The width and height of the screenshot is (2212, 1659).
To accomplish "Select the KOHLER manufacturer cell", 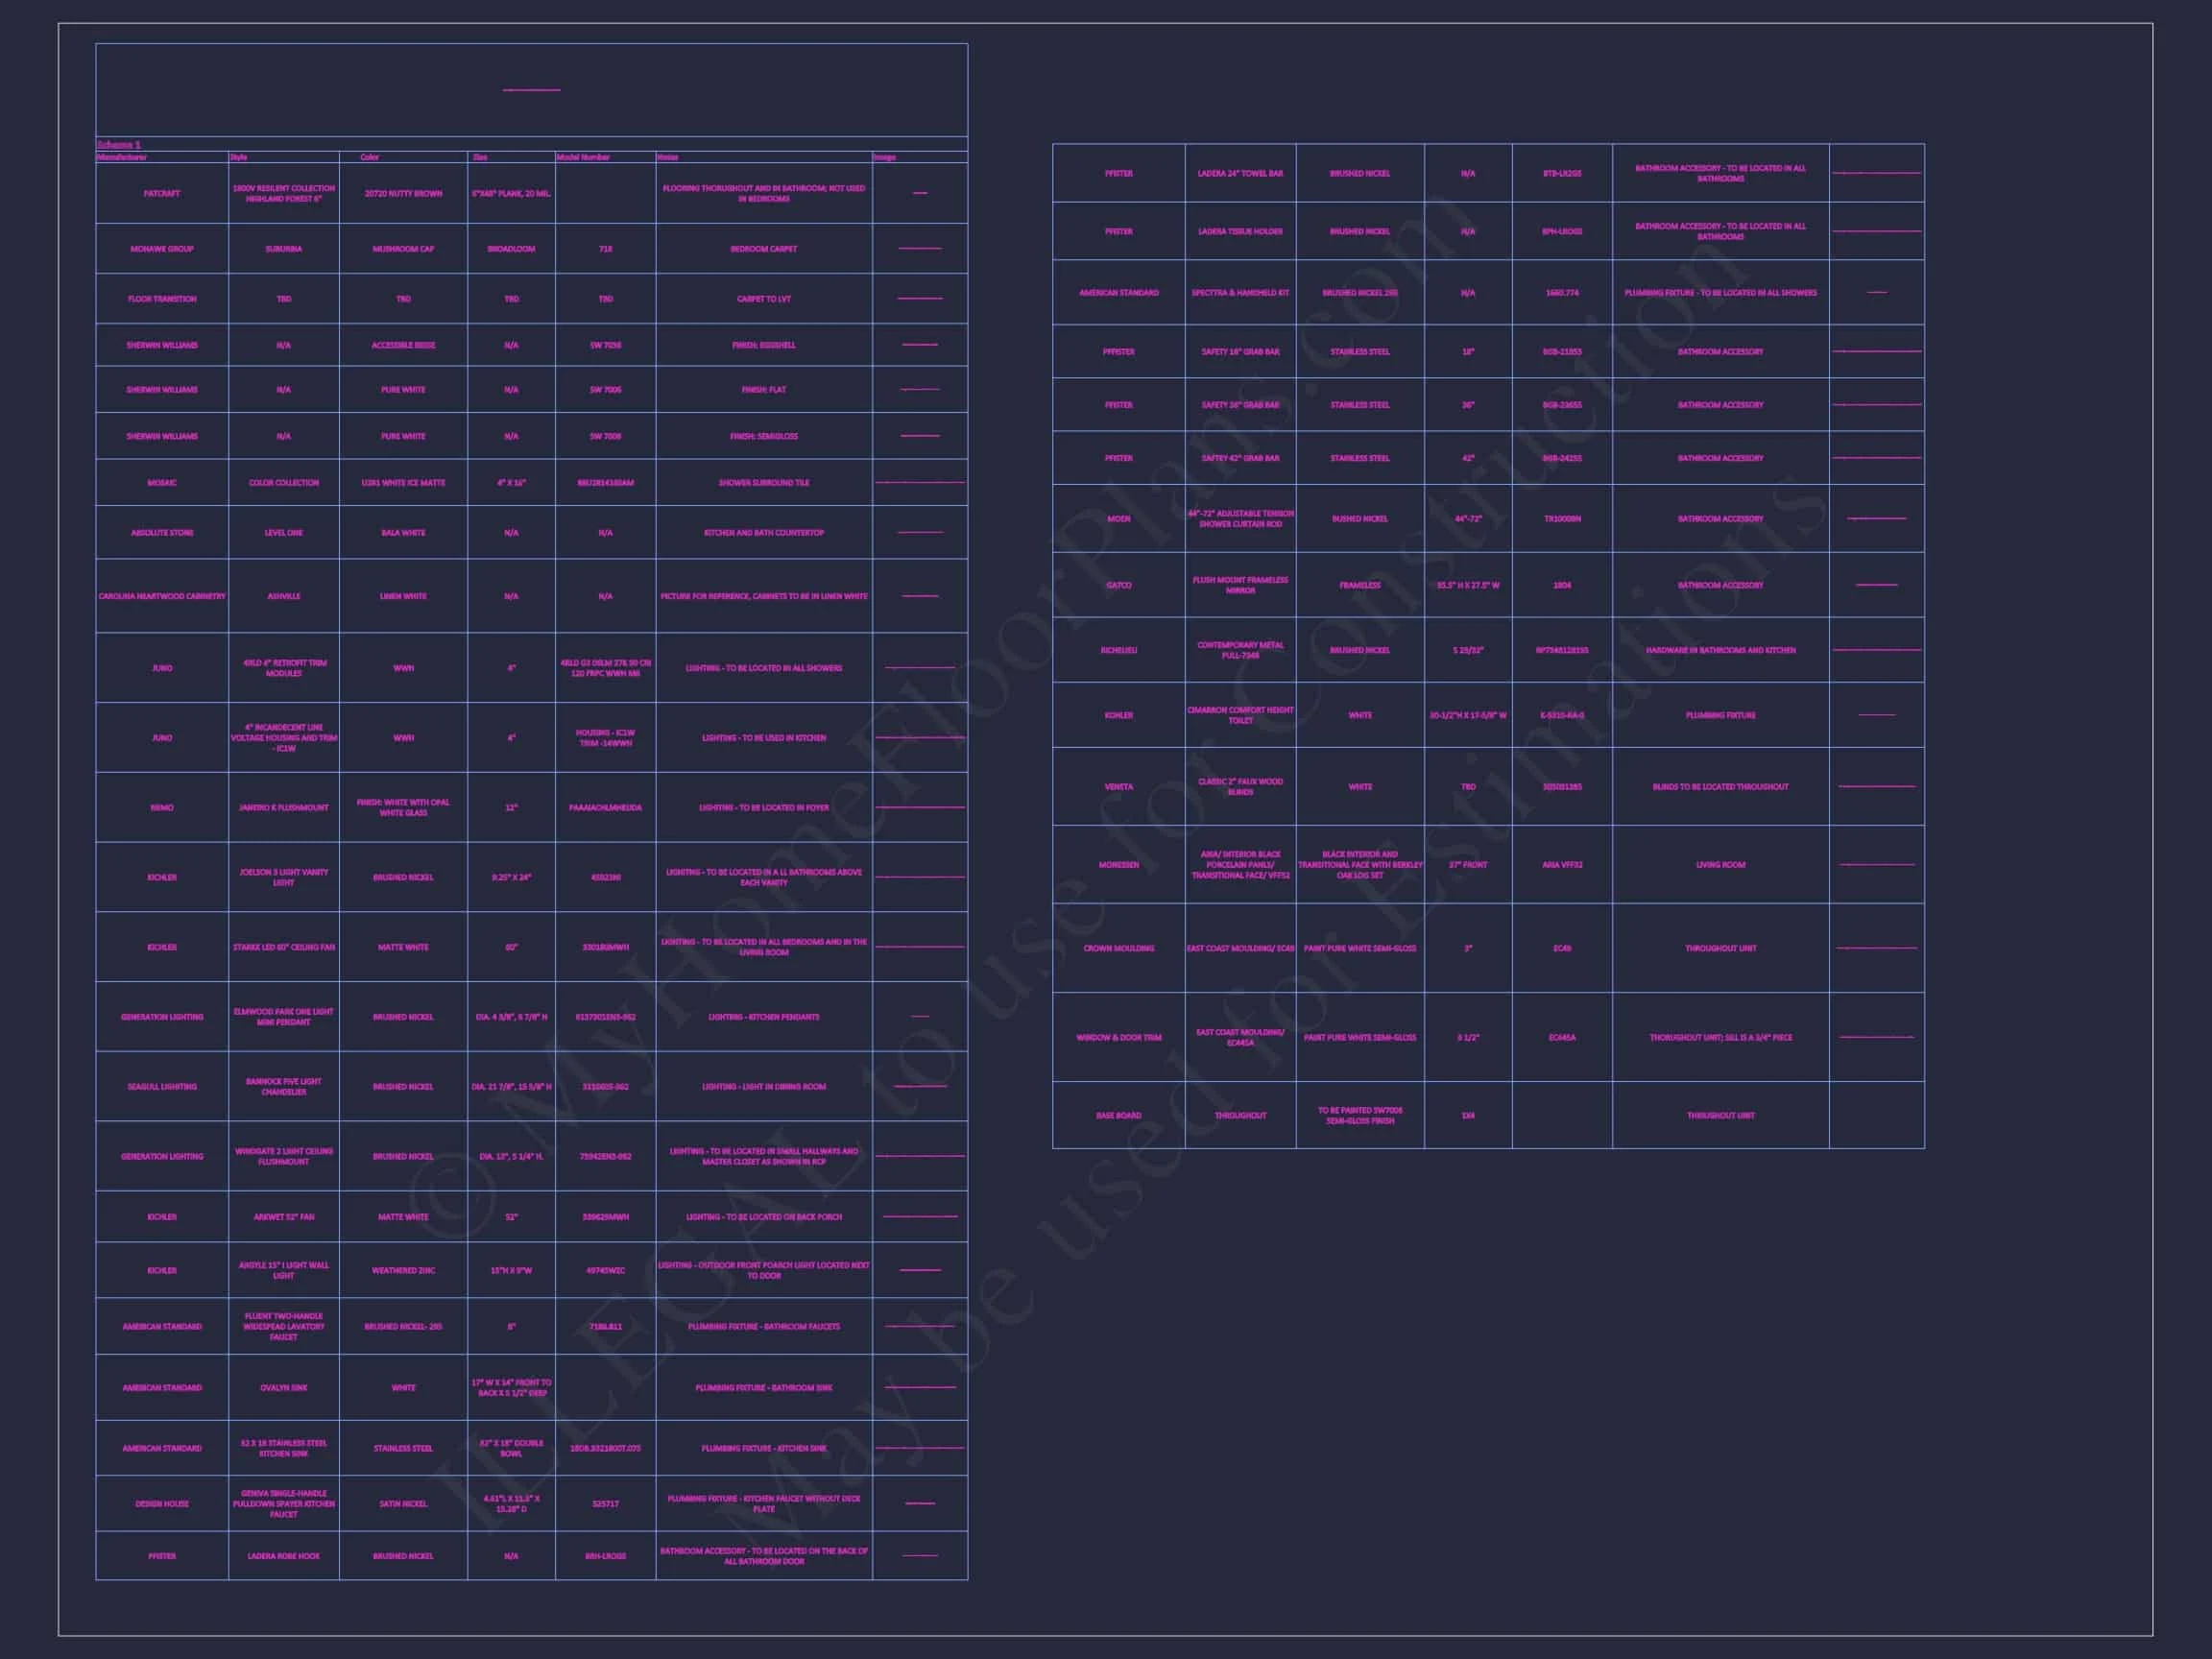I will pos(1118,715).
